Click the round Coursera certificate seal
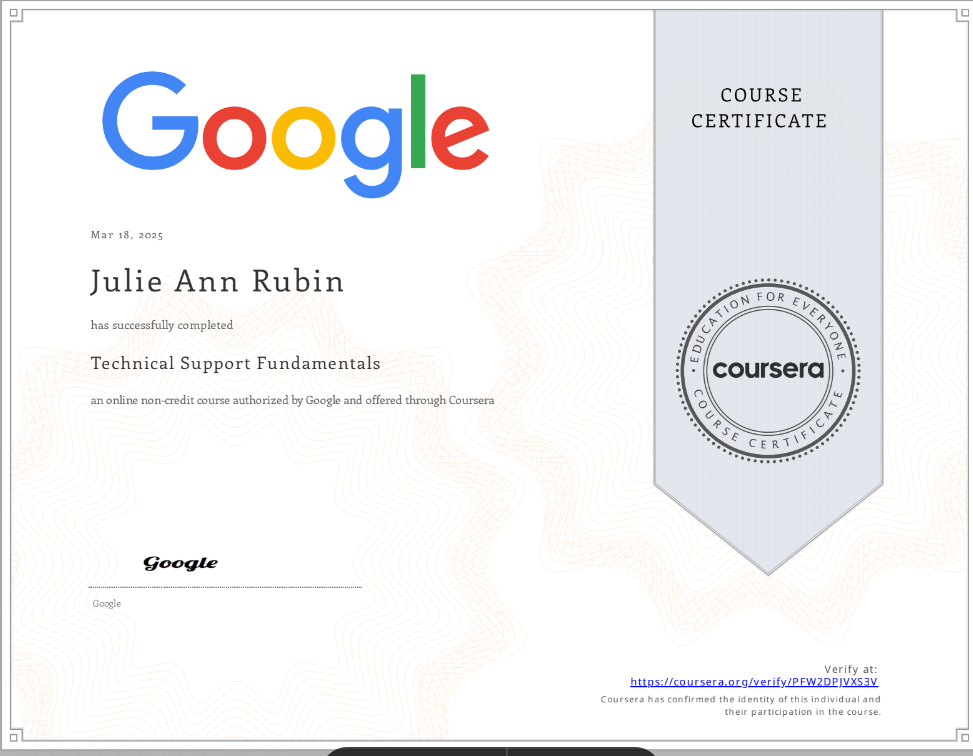The height and width of the screenshot is (756, 973). pyautogui.click(x=768, y=371)
